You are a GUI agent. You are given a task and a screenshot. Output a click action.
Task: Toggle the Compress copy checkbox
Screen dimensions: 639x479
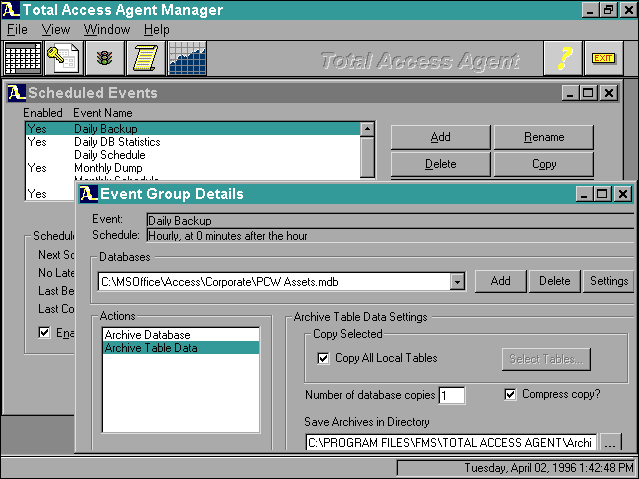[x=512, y=394]
